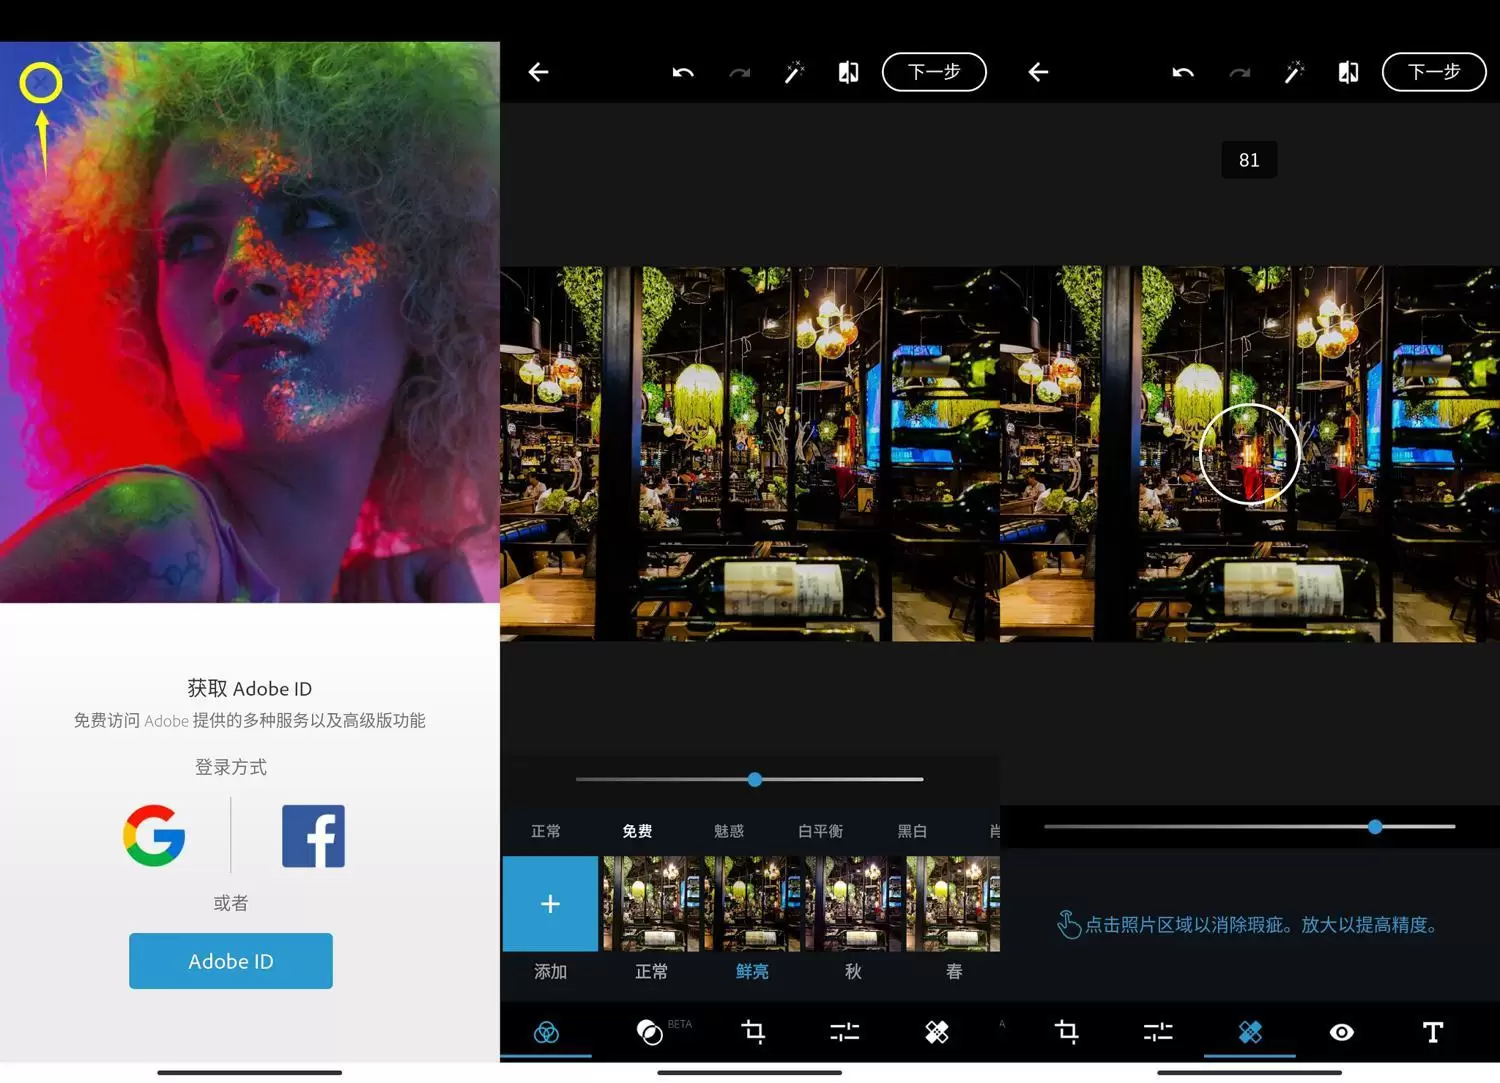This screenshot has width=1500, height=1083.
Task: Open the Healing bandage tool in the filters screen
Action: [x=937, y=1032]
